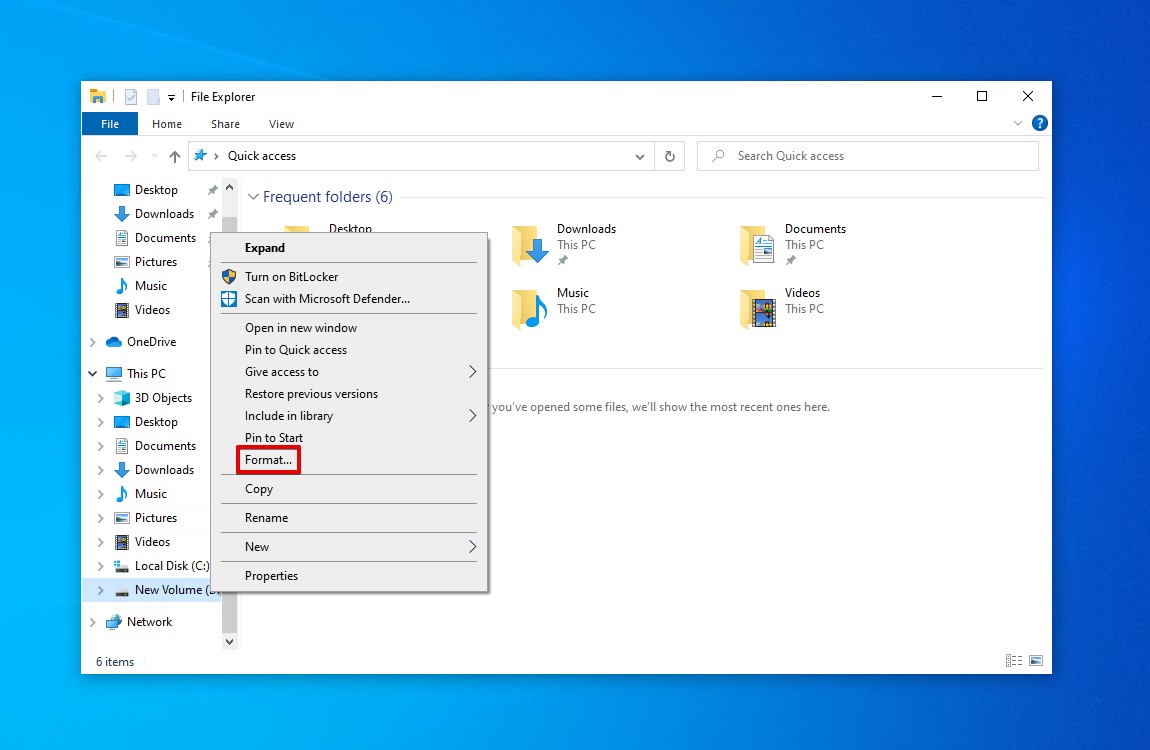
Task: Open the Customize Quick Access Toolbar dropdown
Action: coord(171,97)
